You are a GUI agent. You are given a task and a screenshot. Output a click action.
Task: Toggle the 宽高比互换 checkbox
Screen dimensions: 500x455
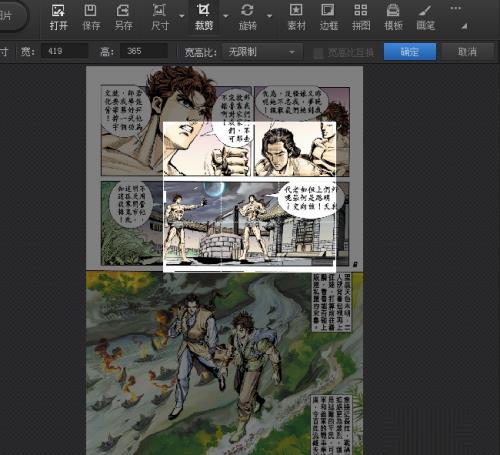318,53
